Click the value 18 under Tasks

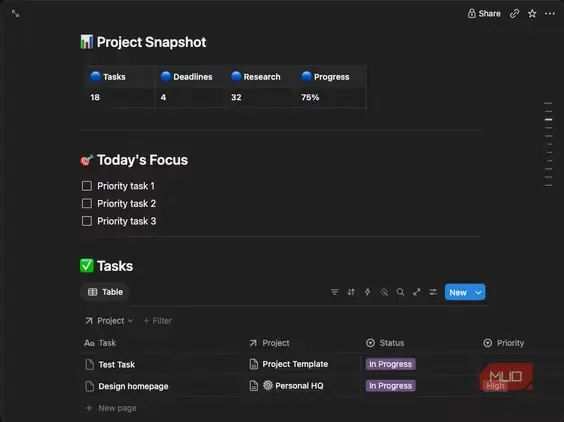(x=95, y=97)
